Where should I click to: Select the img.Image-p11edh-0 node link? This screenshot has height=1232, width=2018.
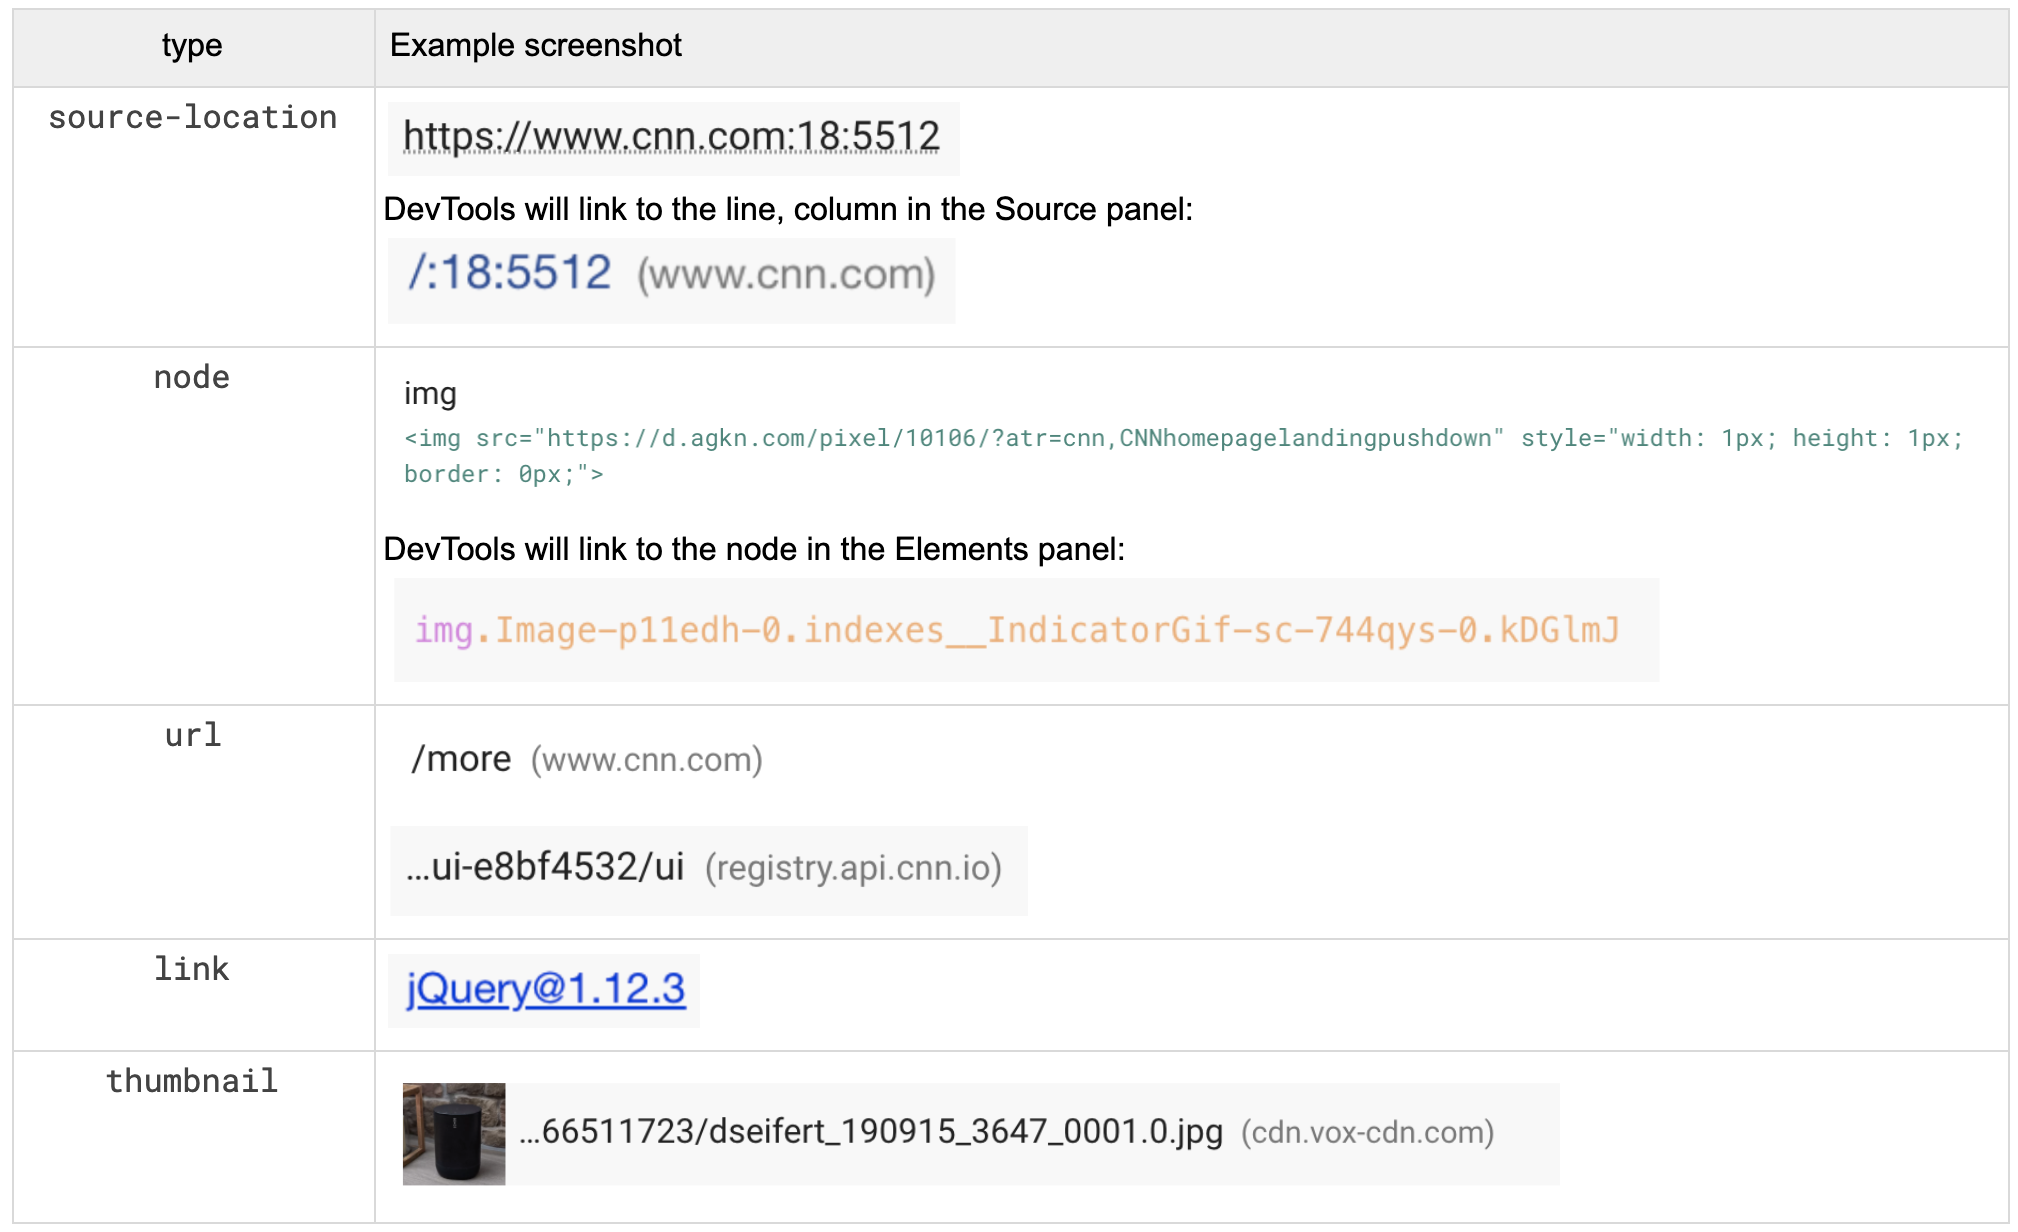pyautogui.click(x=1016, y=630)
